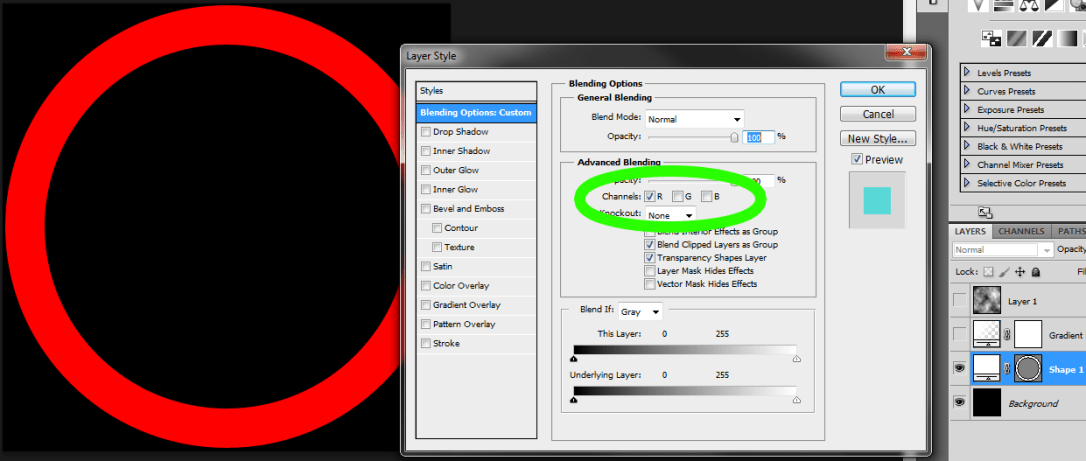Enable the G channel checkbox
The width and height of the screenshot is (1086, 461).
[x=678, y=196]
